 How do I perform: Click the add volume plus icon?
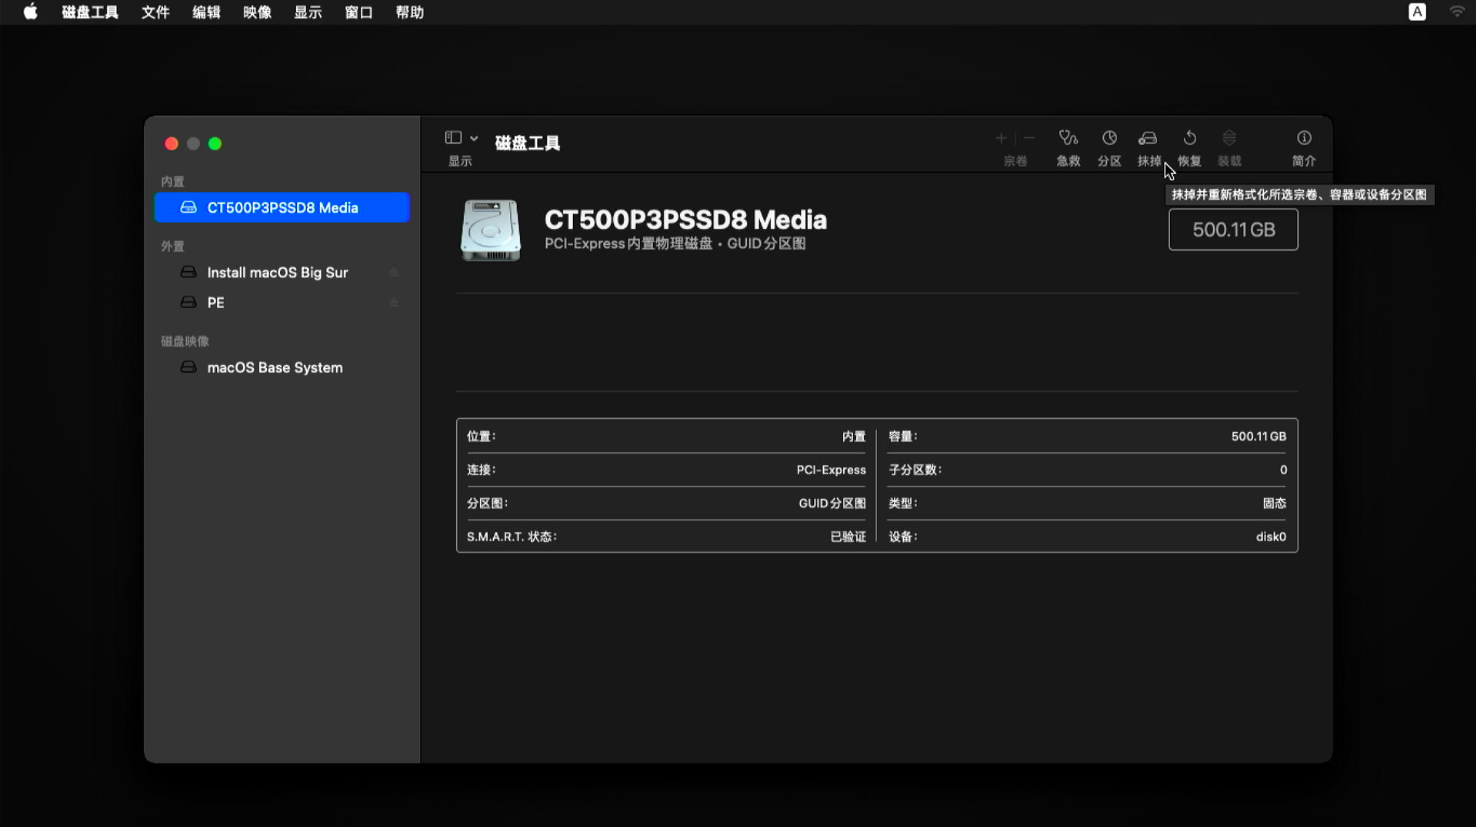coord(1001,138)
